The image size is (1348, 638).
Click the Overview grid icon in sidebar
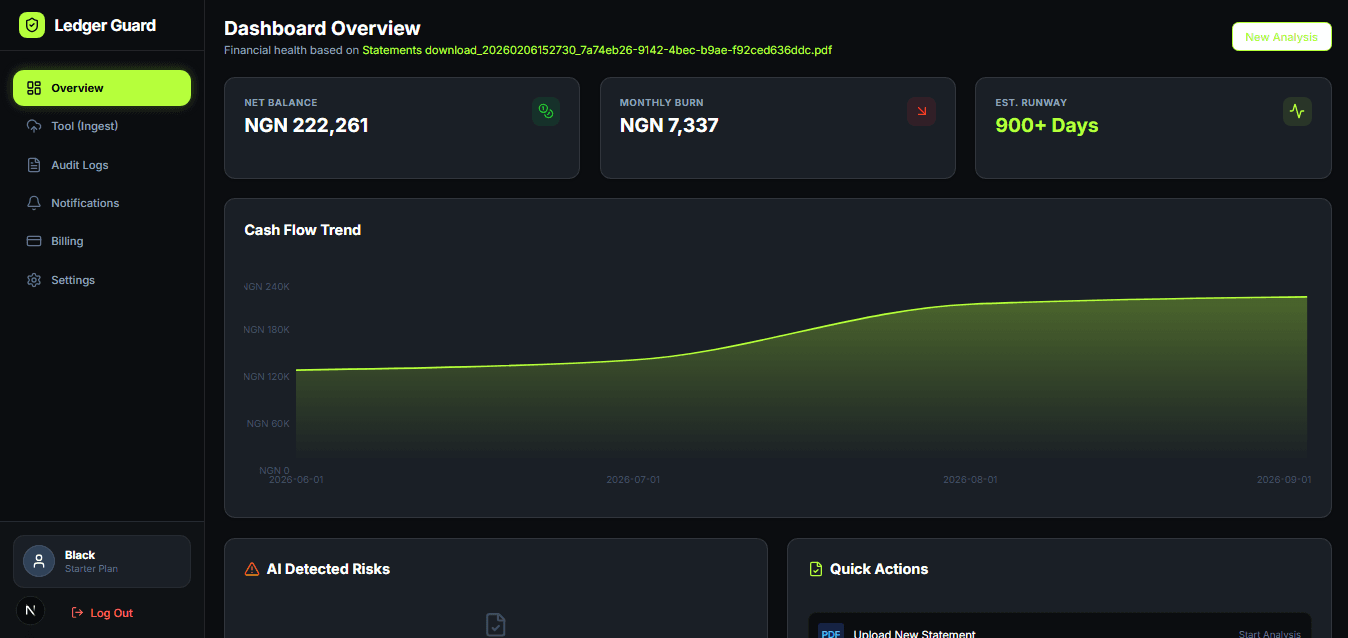pos(34,88)
